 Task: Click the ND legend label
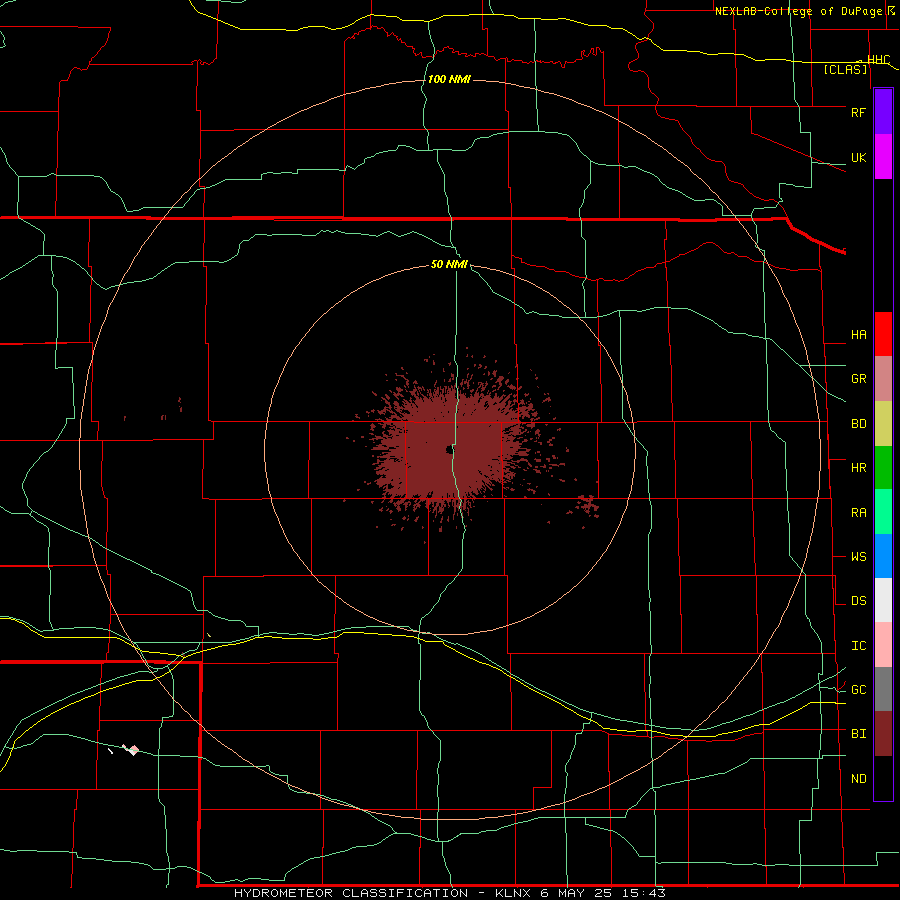858,778
